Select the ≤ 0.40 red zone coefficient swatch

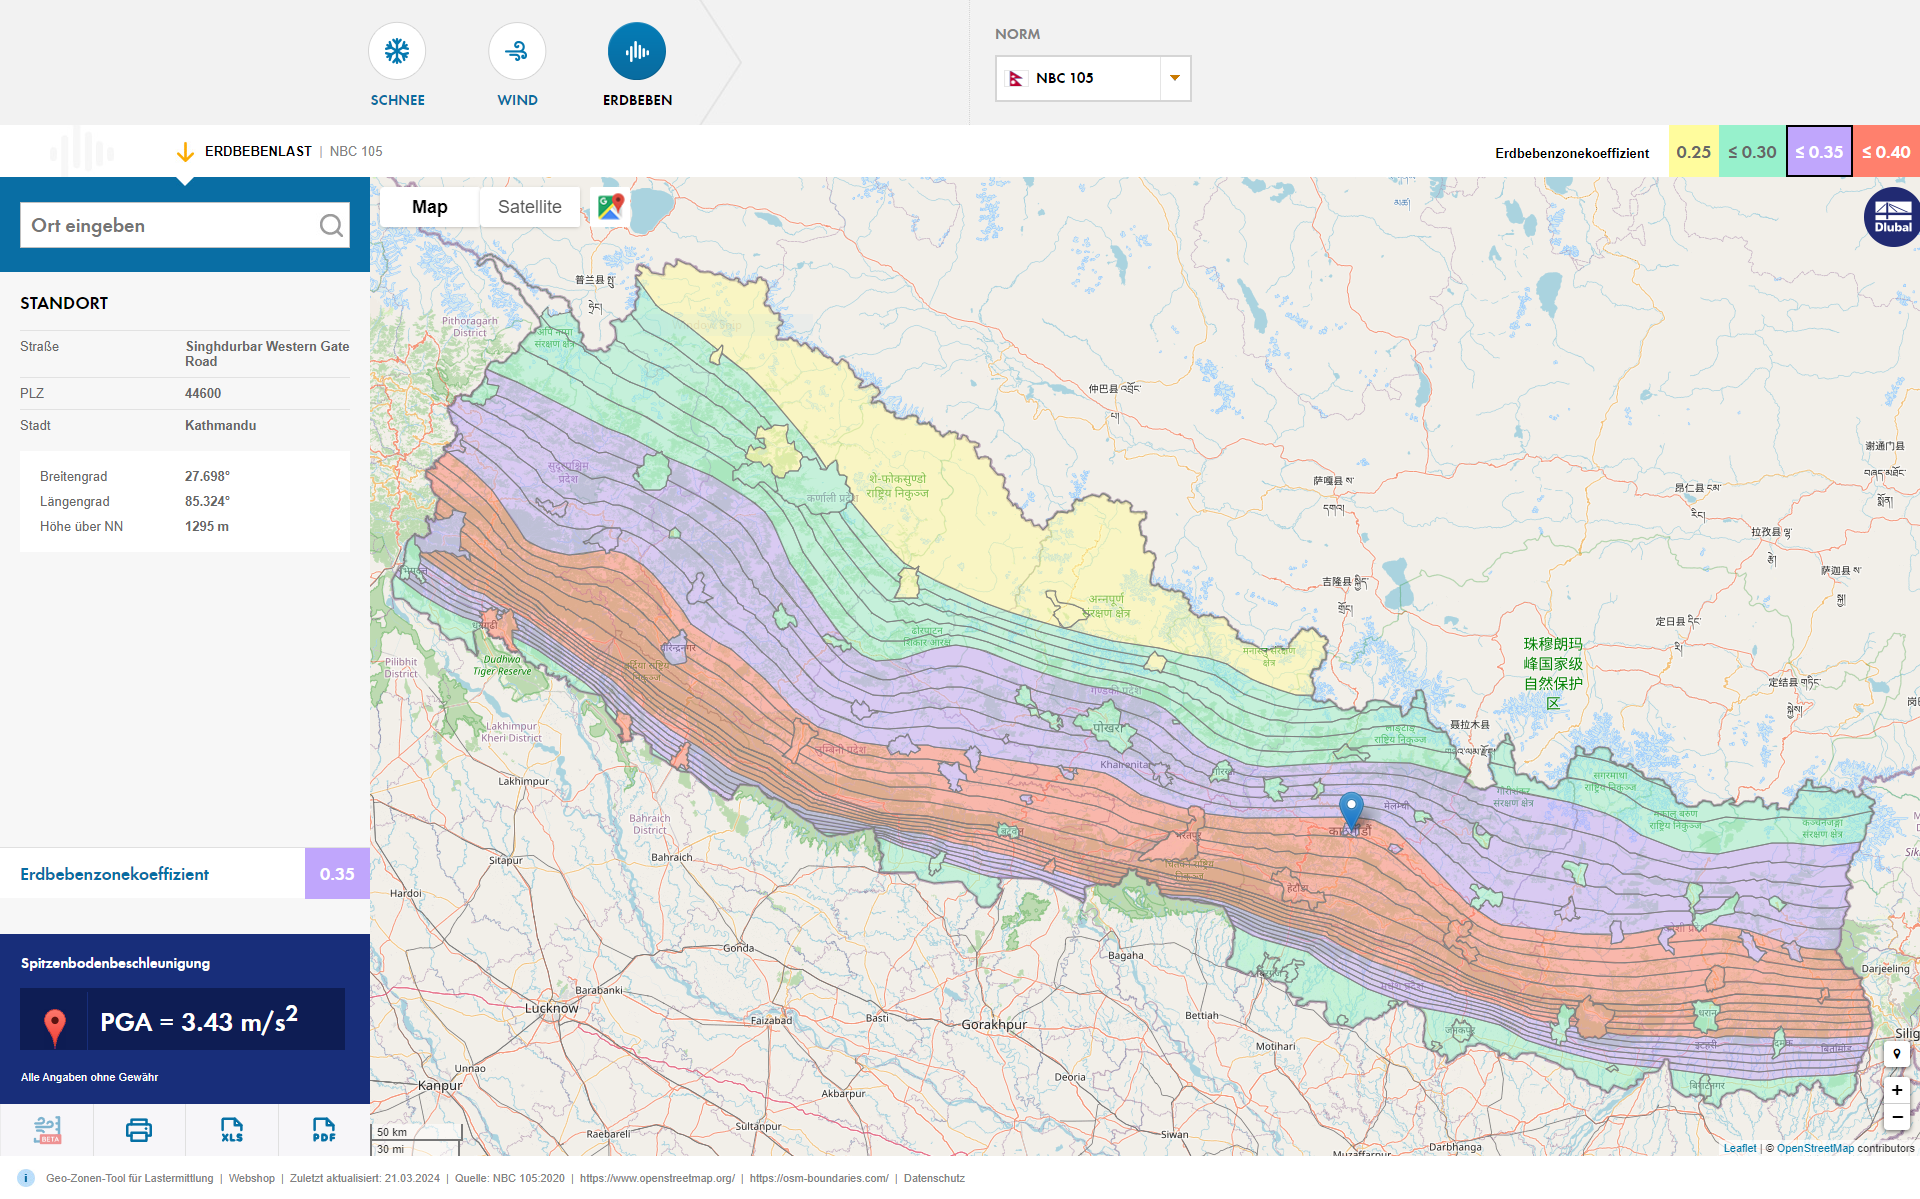(x=1885, y=151)
